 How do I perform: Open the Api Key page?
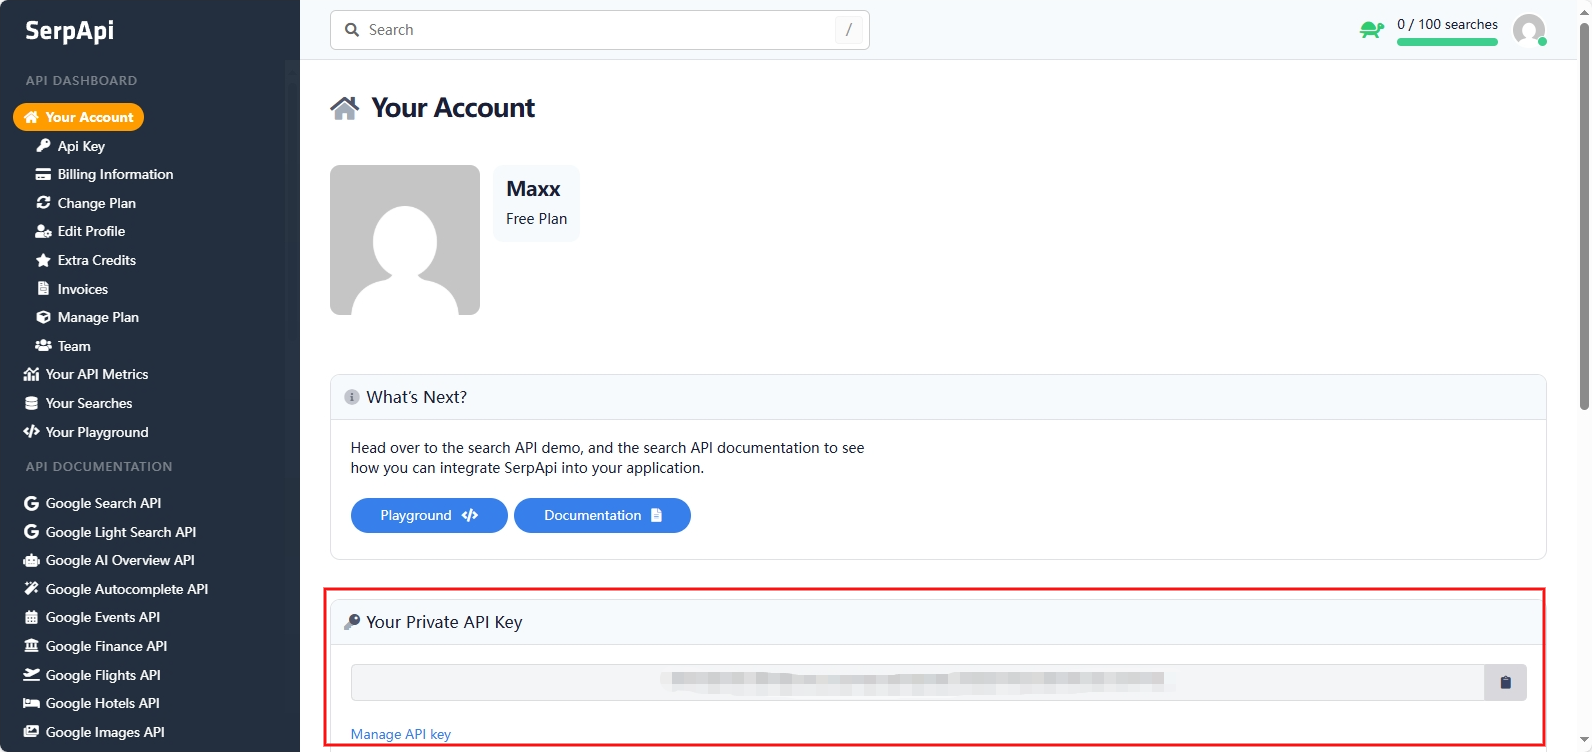pyautogui.click(x=81, y=146)
